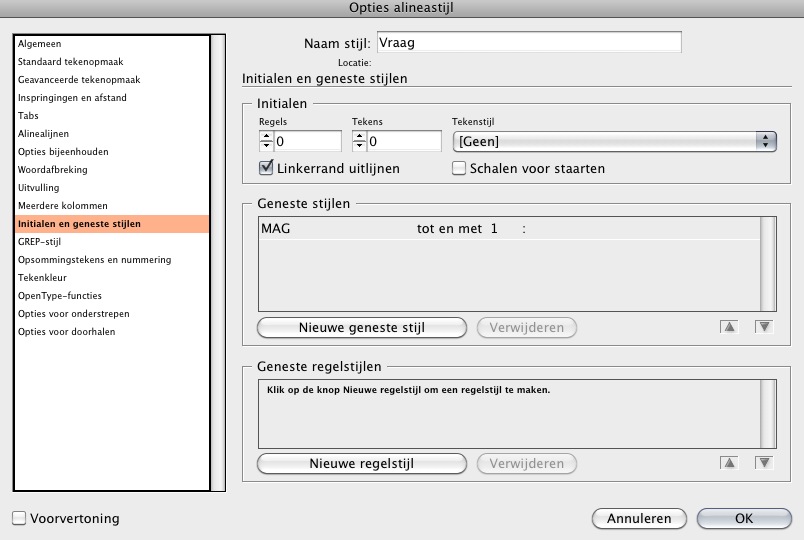This screenshot has width=804, height=540.
Task: Click down arrow in Geneste regelstijlen section
Action: [x=764, y=463]
